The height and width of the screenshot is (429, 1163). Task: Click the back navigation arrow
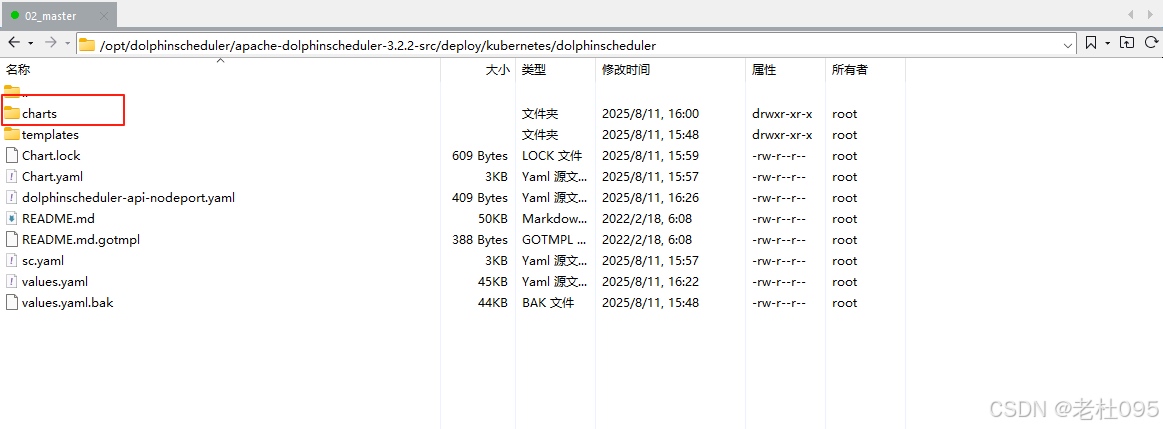(14, 44)
